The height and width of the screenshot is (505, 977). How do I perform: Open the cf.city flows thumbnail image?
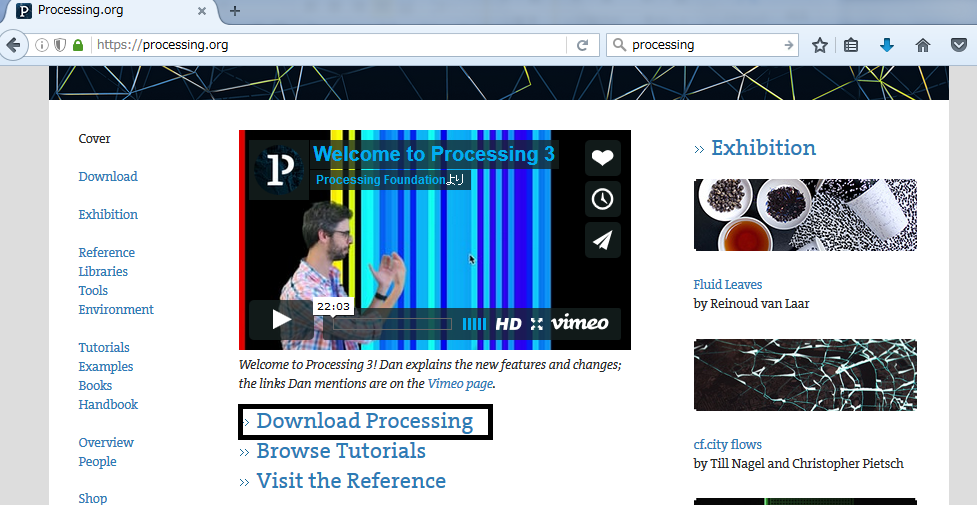(805, 375)
